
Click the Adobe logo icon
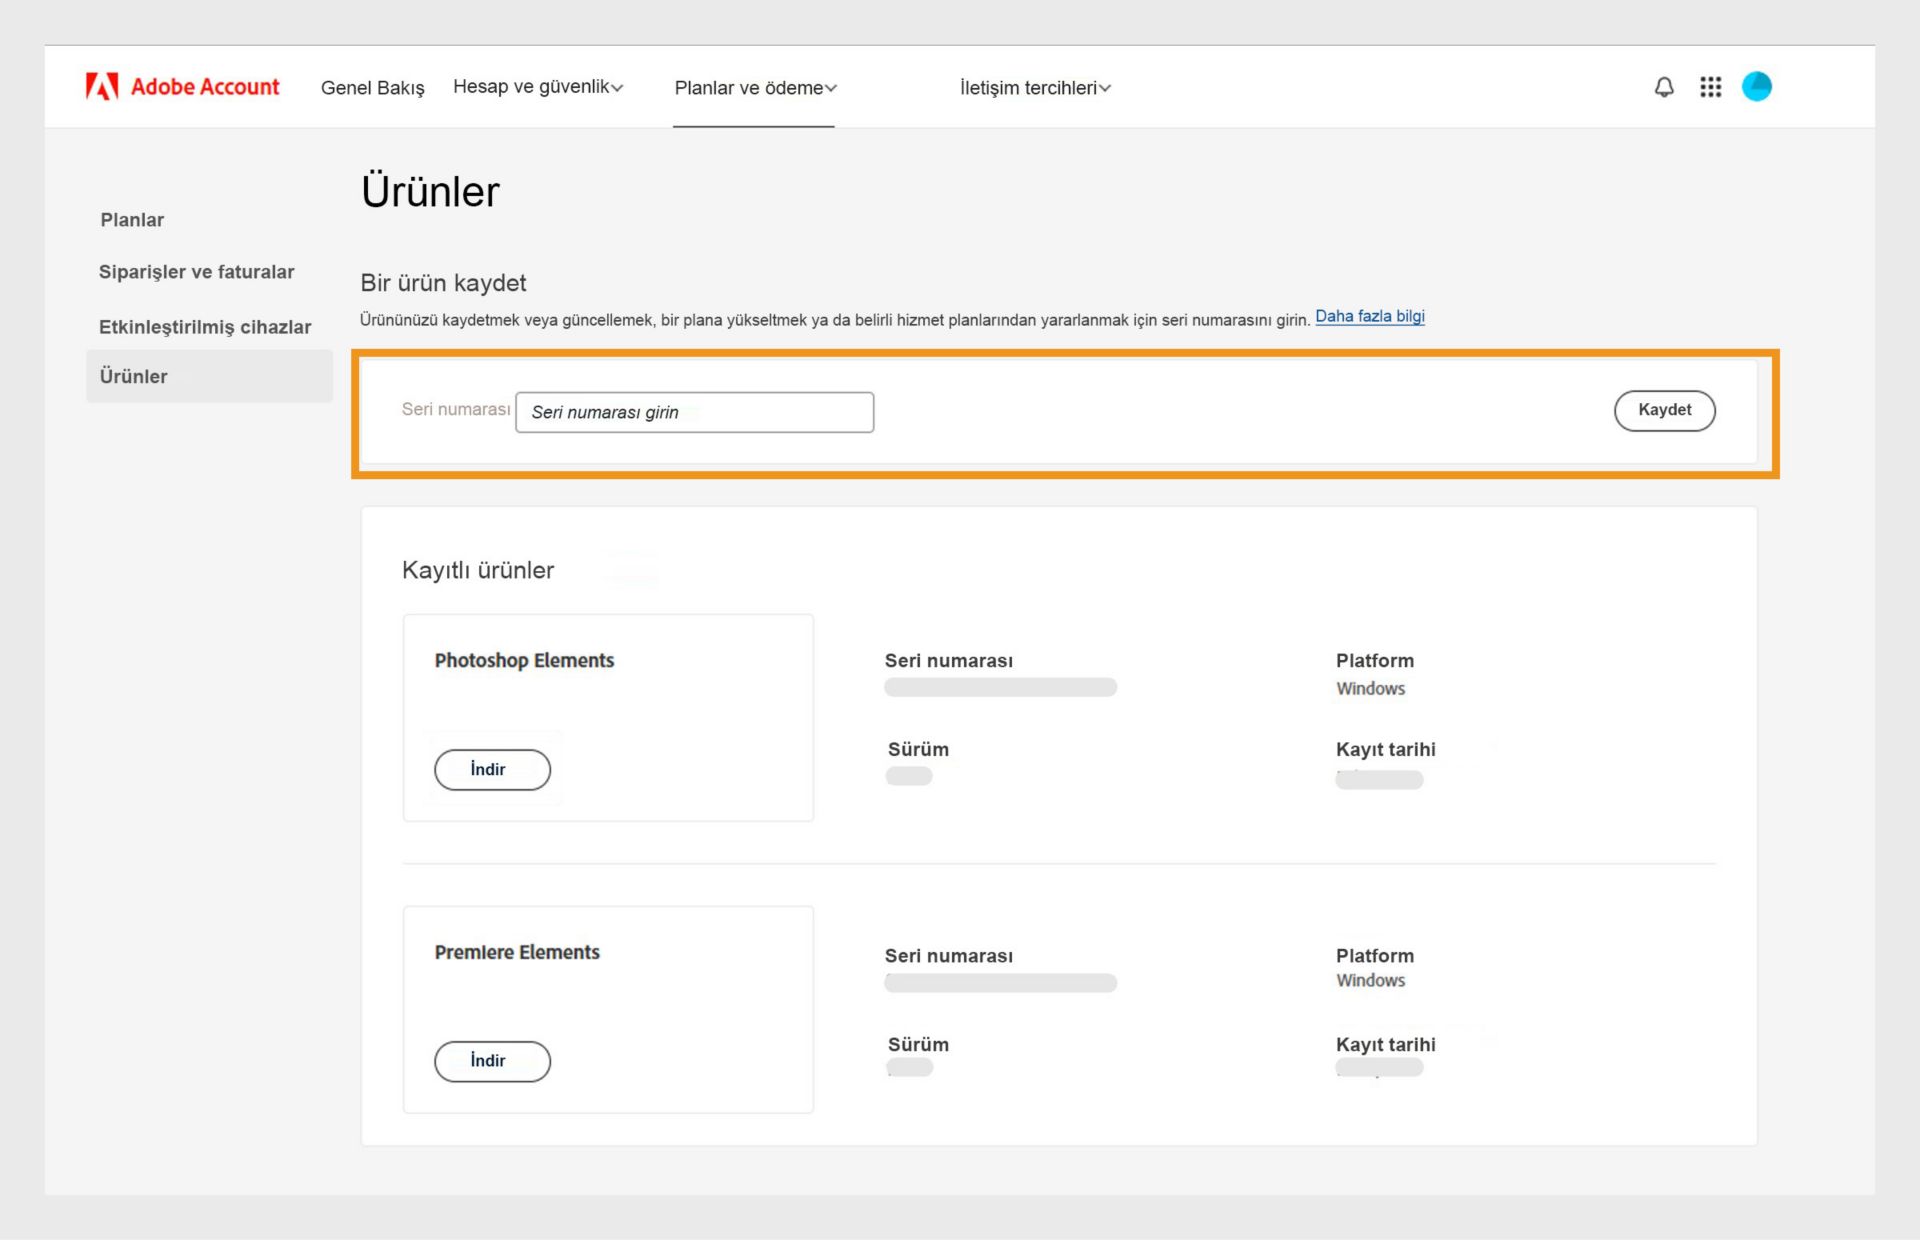click(x=102, y=87)
